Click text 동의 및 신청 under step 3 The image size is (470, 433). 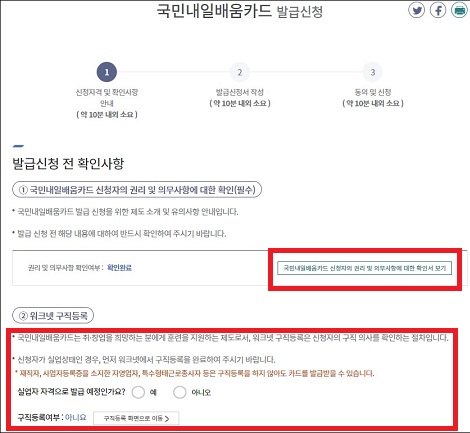(373, 92)
